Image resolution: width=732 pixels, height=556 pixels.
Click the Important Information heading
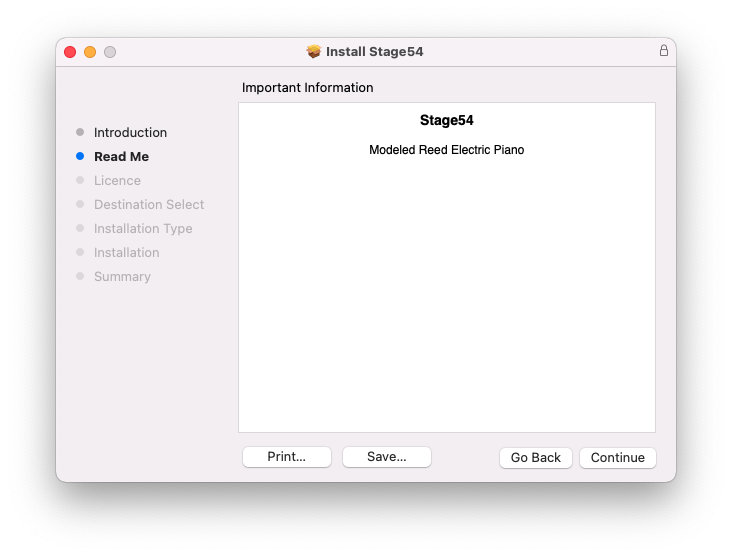coord(307,88)
